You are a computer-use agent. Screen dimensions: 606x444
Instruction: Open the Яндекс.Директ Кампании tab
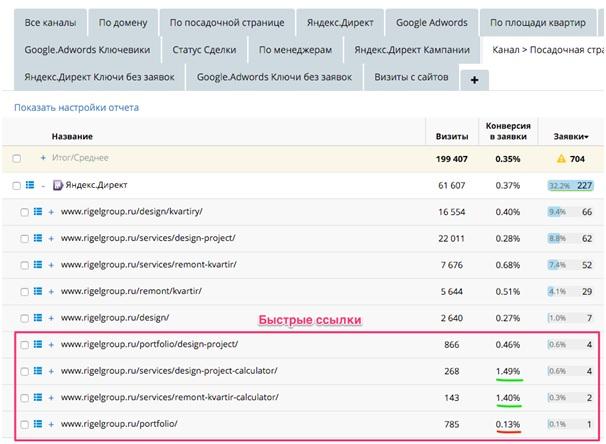tap(412, 50)
